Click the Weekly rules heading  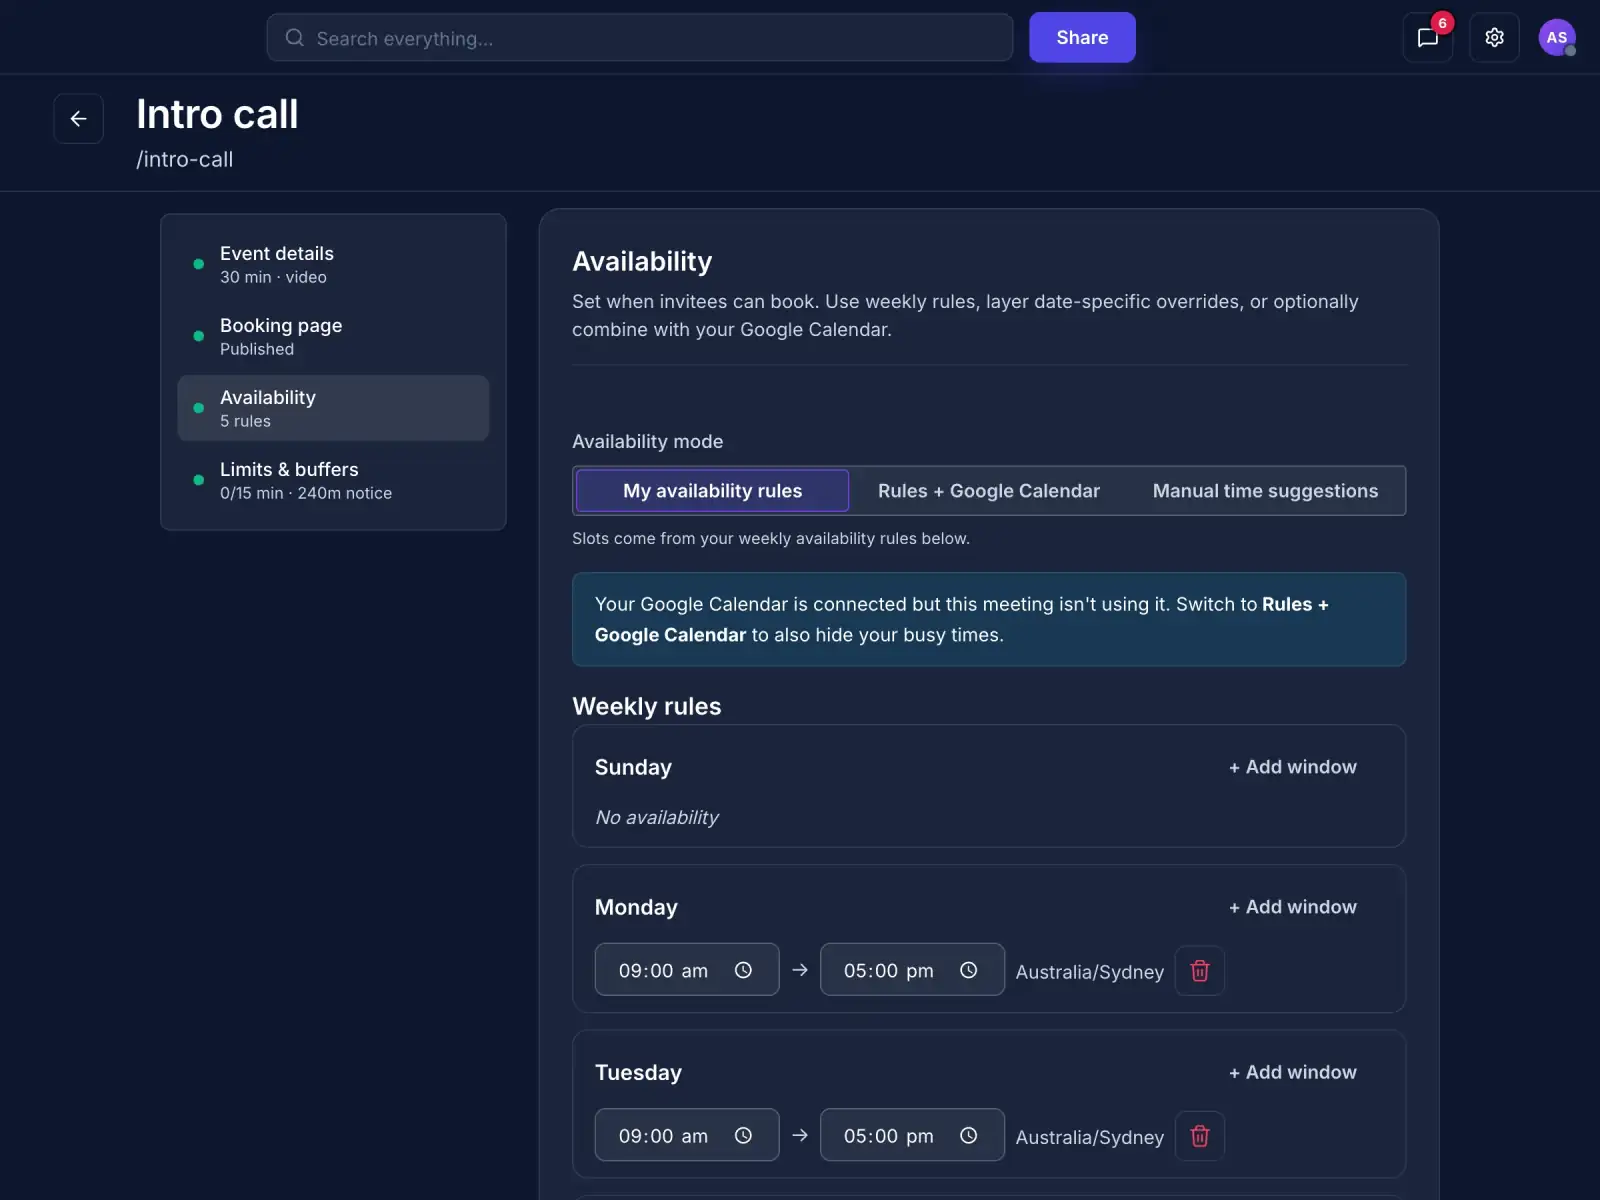[647, 706]
